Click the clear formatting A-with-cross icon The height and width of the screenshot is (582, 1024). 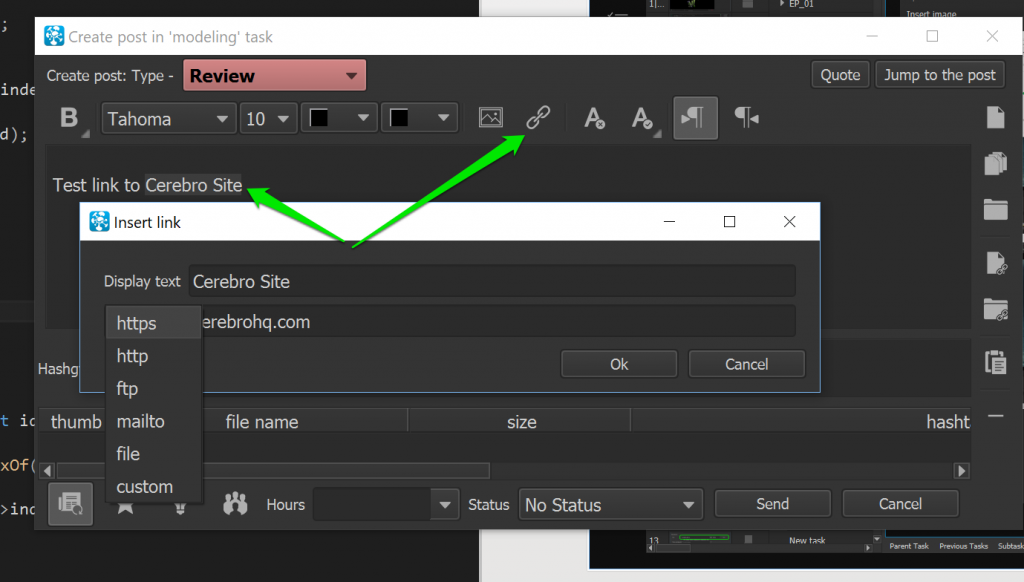(x=594, y=118)
